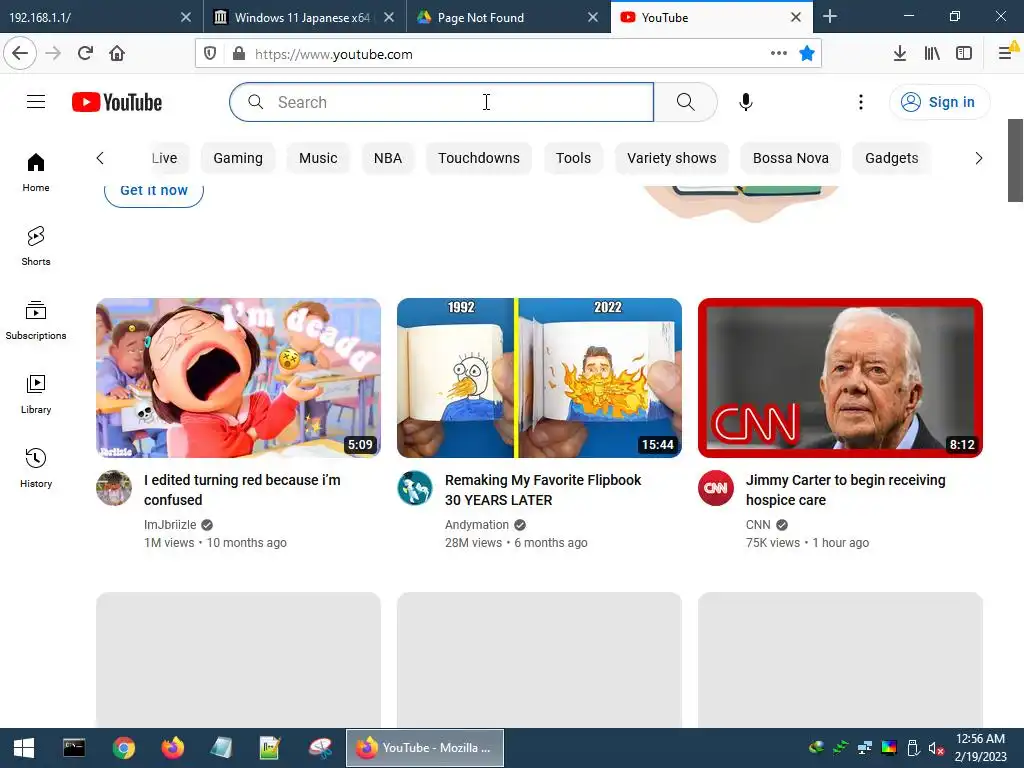1024x768 pixels.
Task: Open a new browser tab
Action: click(829, 17)
